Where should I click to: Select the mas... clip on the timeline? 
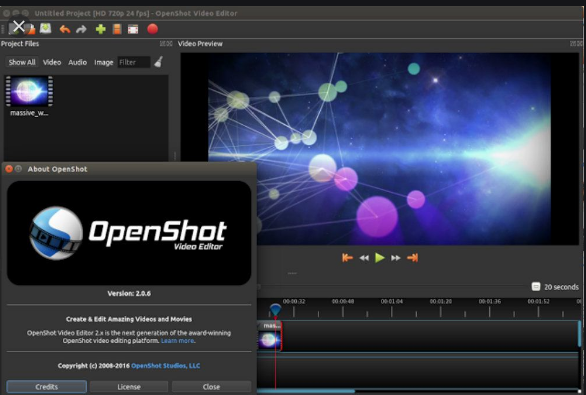[x=269, y=336]
